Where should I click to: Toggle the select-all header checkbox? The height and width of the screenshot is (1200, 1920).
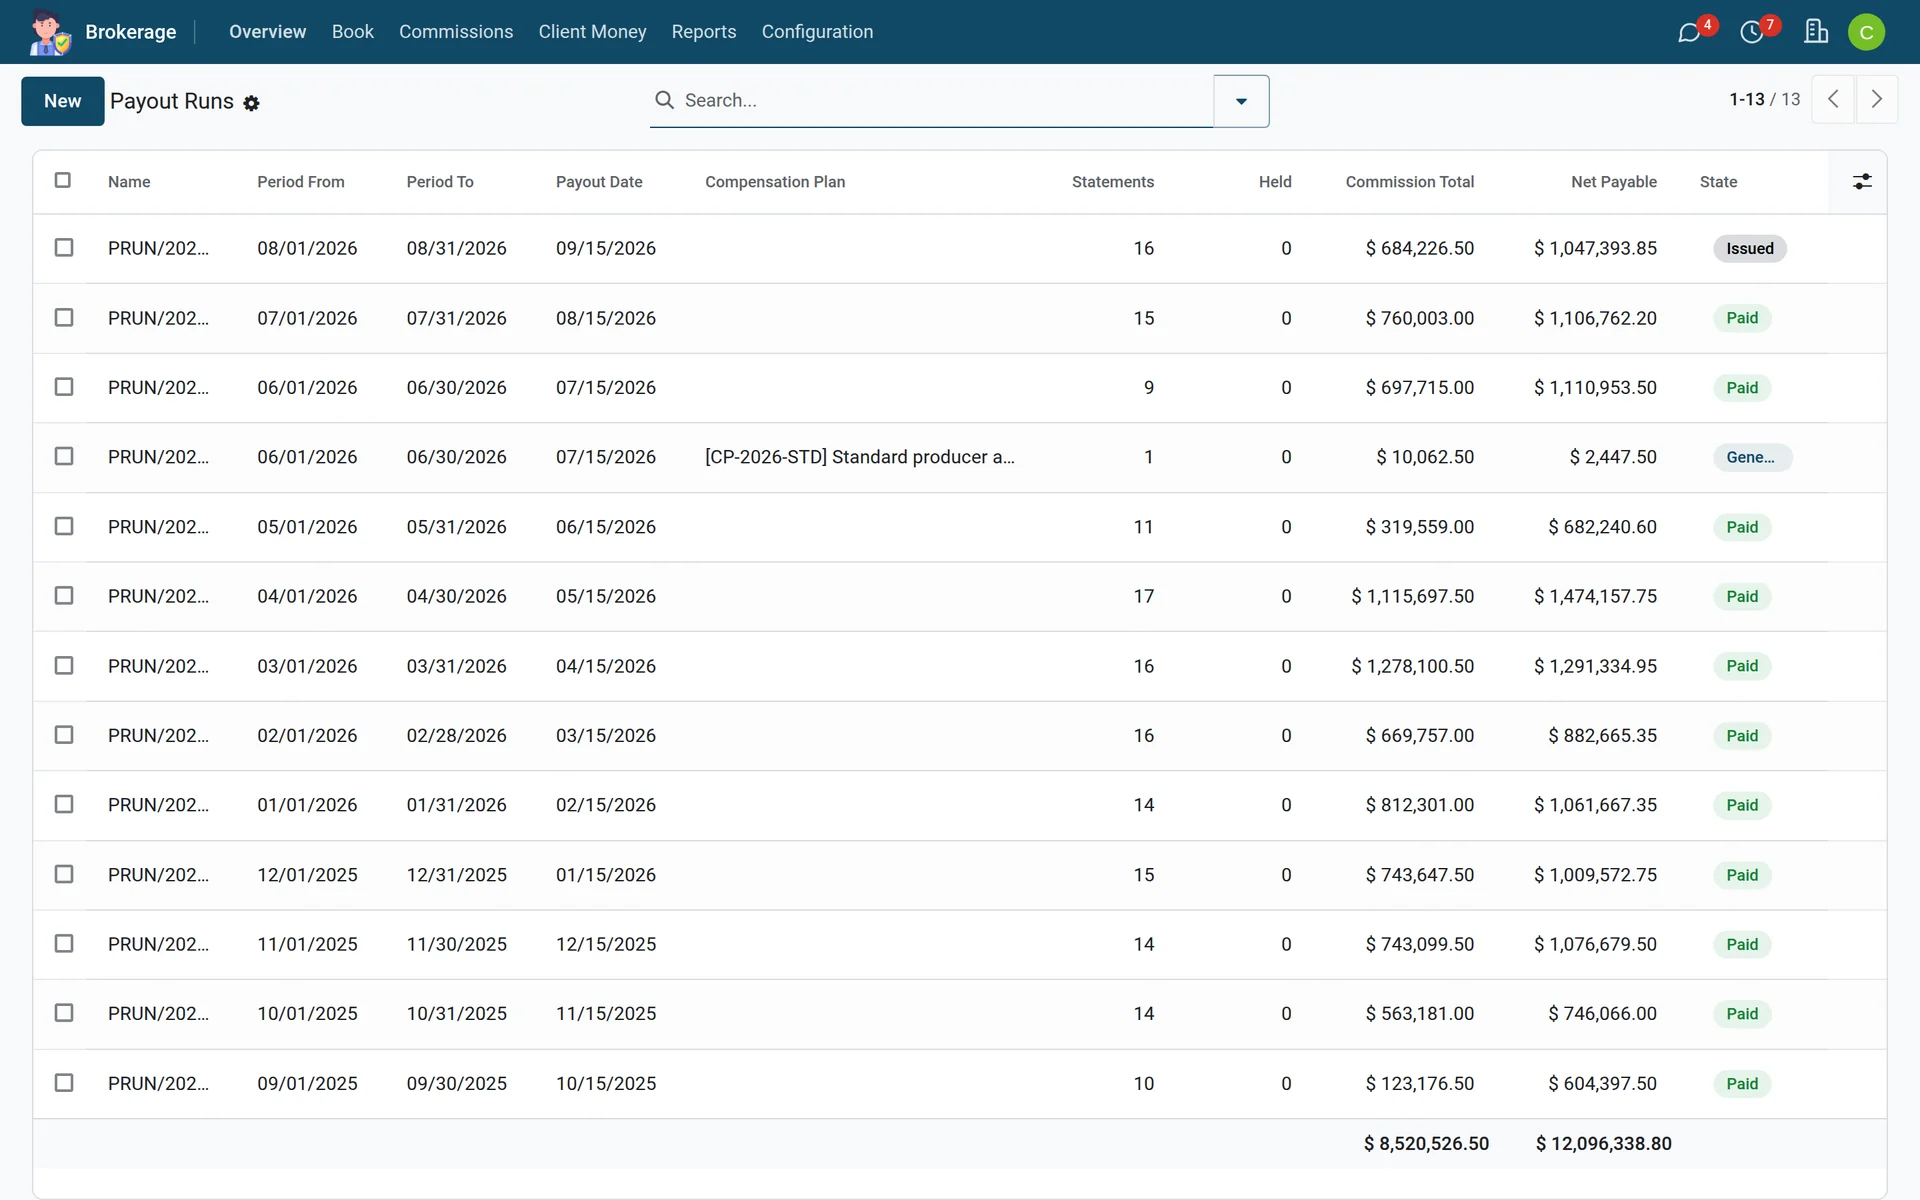[63, 180]
